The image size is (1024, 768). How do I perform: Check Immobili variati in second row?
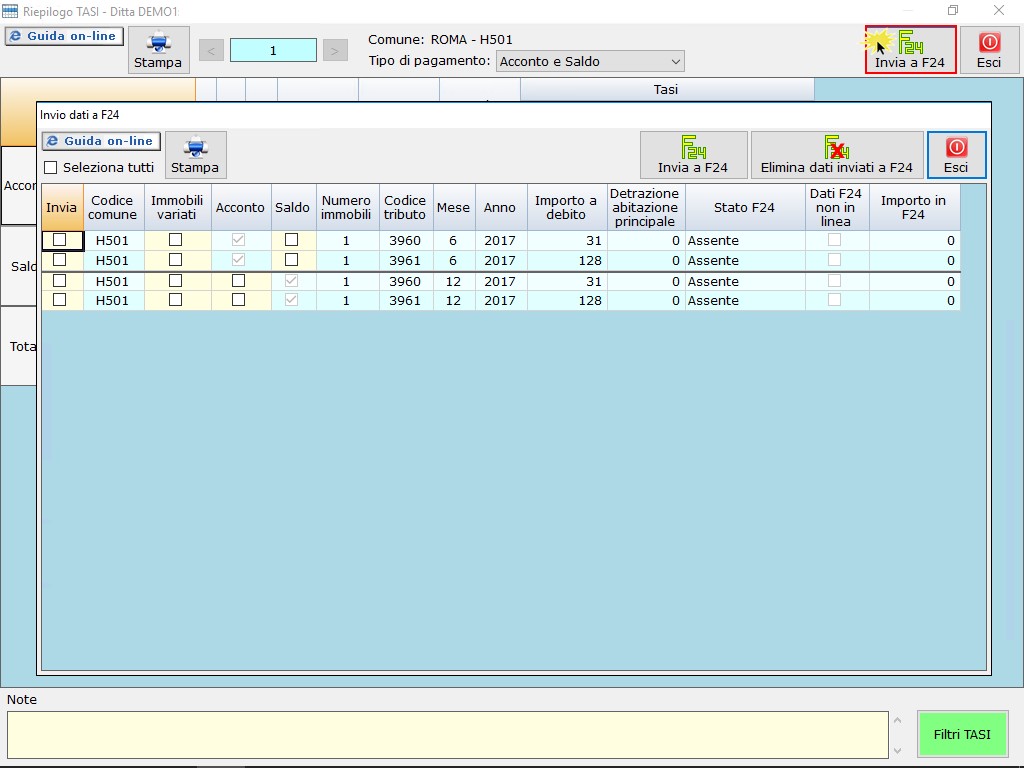tap(176, 260)
